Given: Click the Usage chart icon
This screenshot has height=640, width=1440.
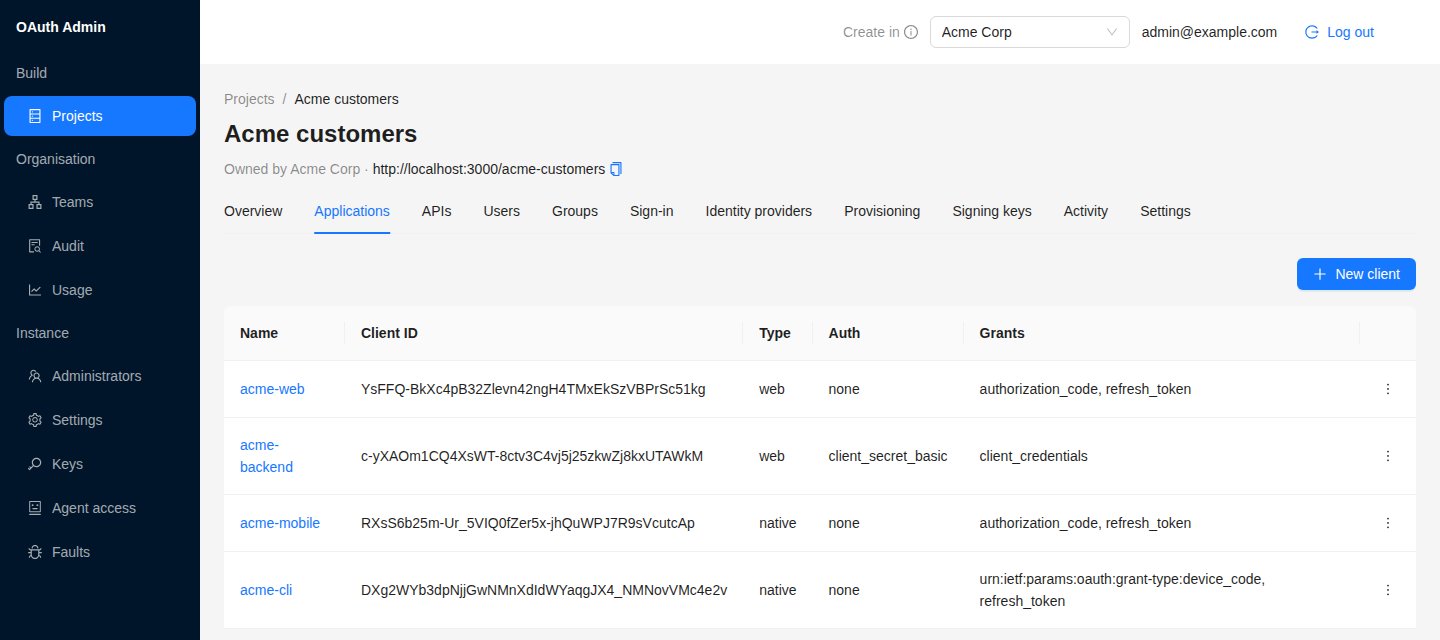Looking at the screenshot, I should click(x=35, y=290).
